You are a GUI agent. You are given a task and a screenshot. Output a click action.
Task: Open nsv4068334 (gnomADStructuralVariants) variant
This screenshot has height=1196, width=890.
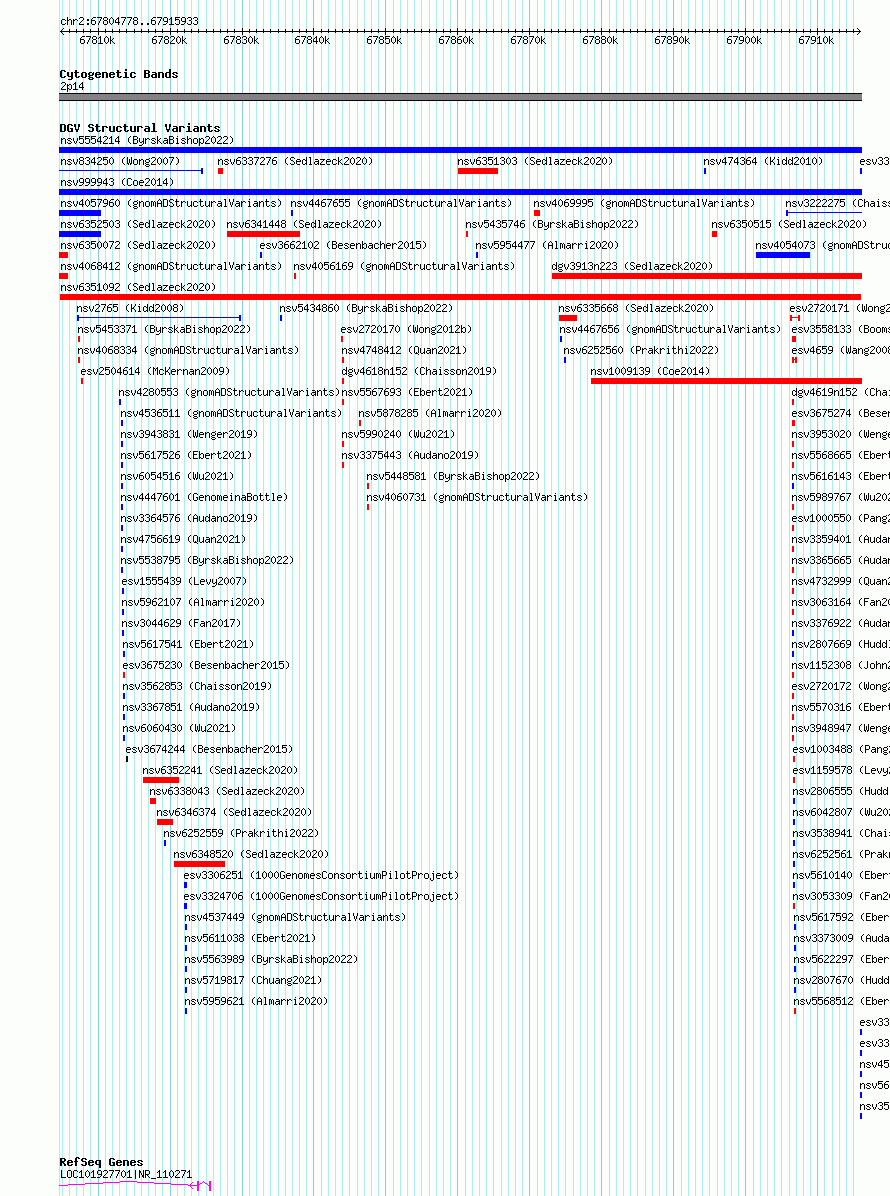(x=188, y=350)
